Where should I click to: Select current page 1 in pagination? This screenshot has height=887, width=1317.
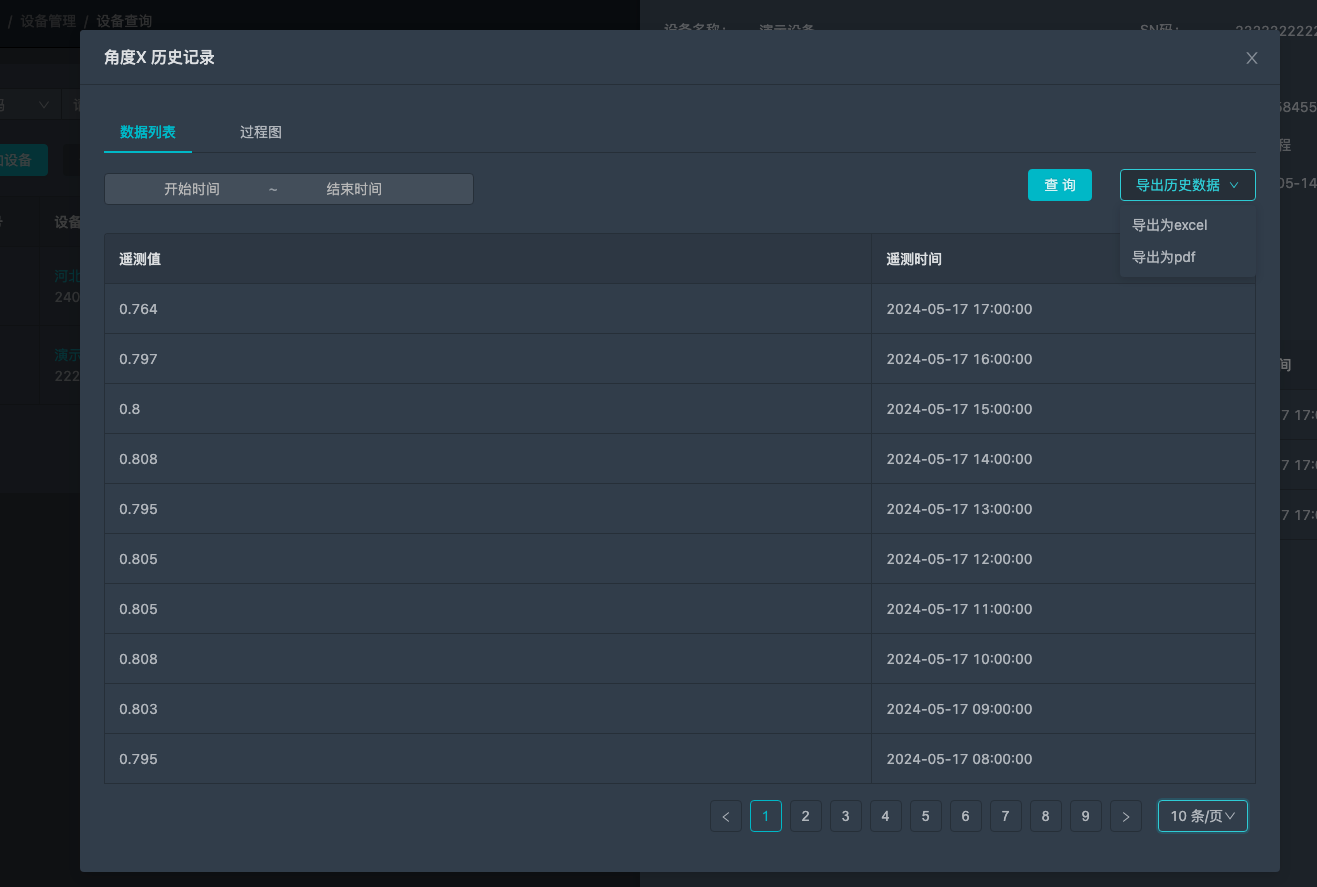[x=766, y=817]
